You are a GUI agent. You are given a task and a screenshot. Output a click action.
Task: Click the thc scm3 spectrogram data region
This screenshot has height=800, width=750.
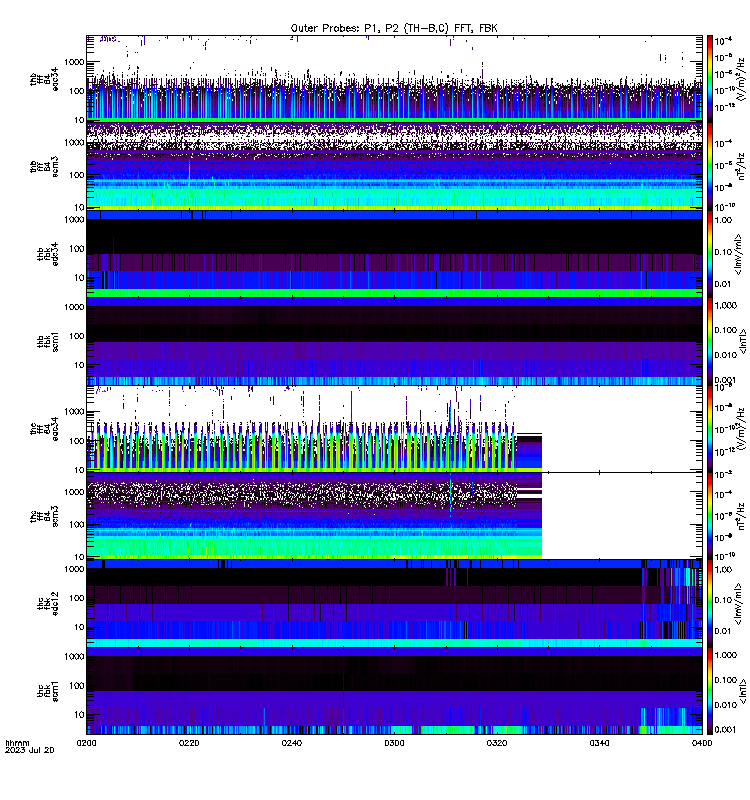(314, 516)
